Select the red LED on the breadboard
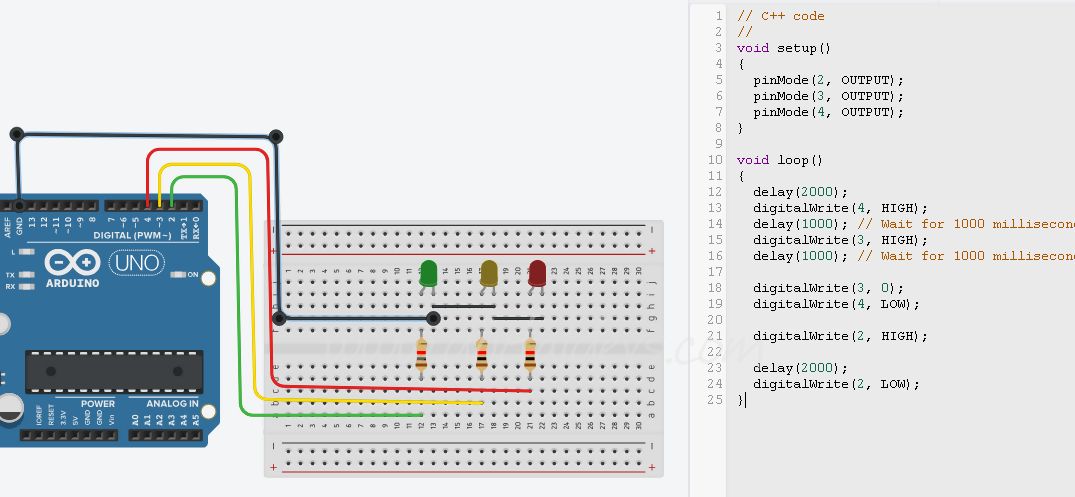1075x497 pixels. tap(537, 274)
